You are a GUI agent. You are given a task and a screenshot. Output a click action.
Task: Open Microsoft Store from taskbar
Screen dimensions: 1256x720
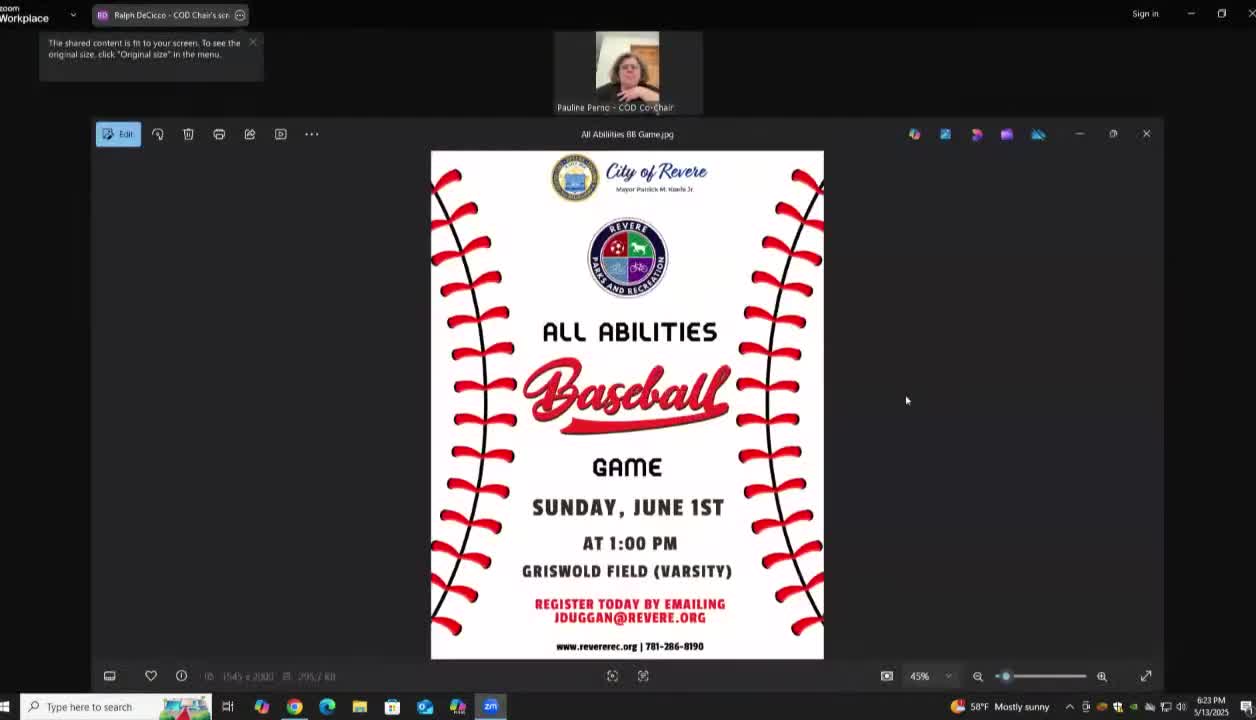coord(392,707)
